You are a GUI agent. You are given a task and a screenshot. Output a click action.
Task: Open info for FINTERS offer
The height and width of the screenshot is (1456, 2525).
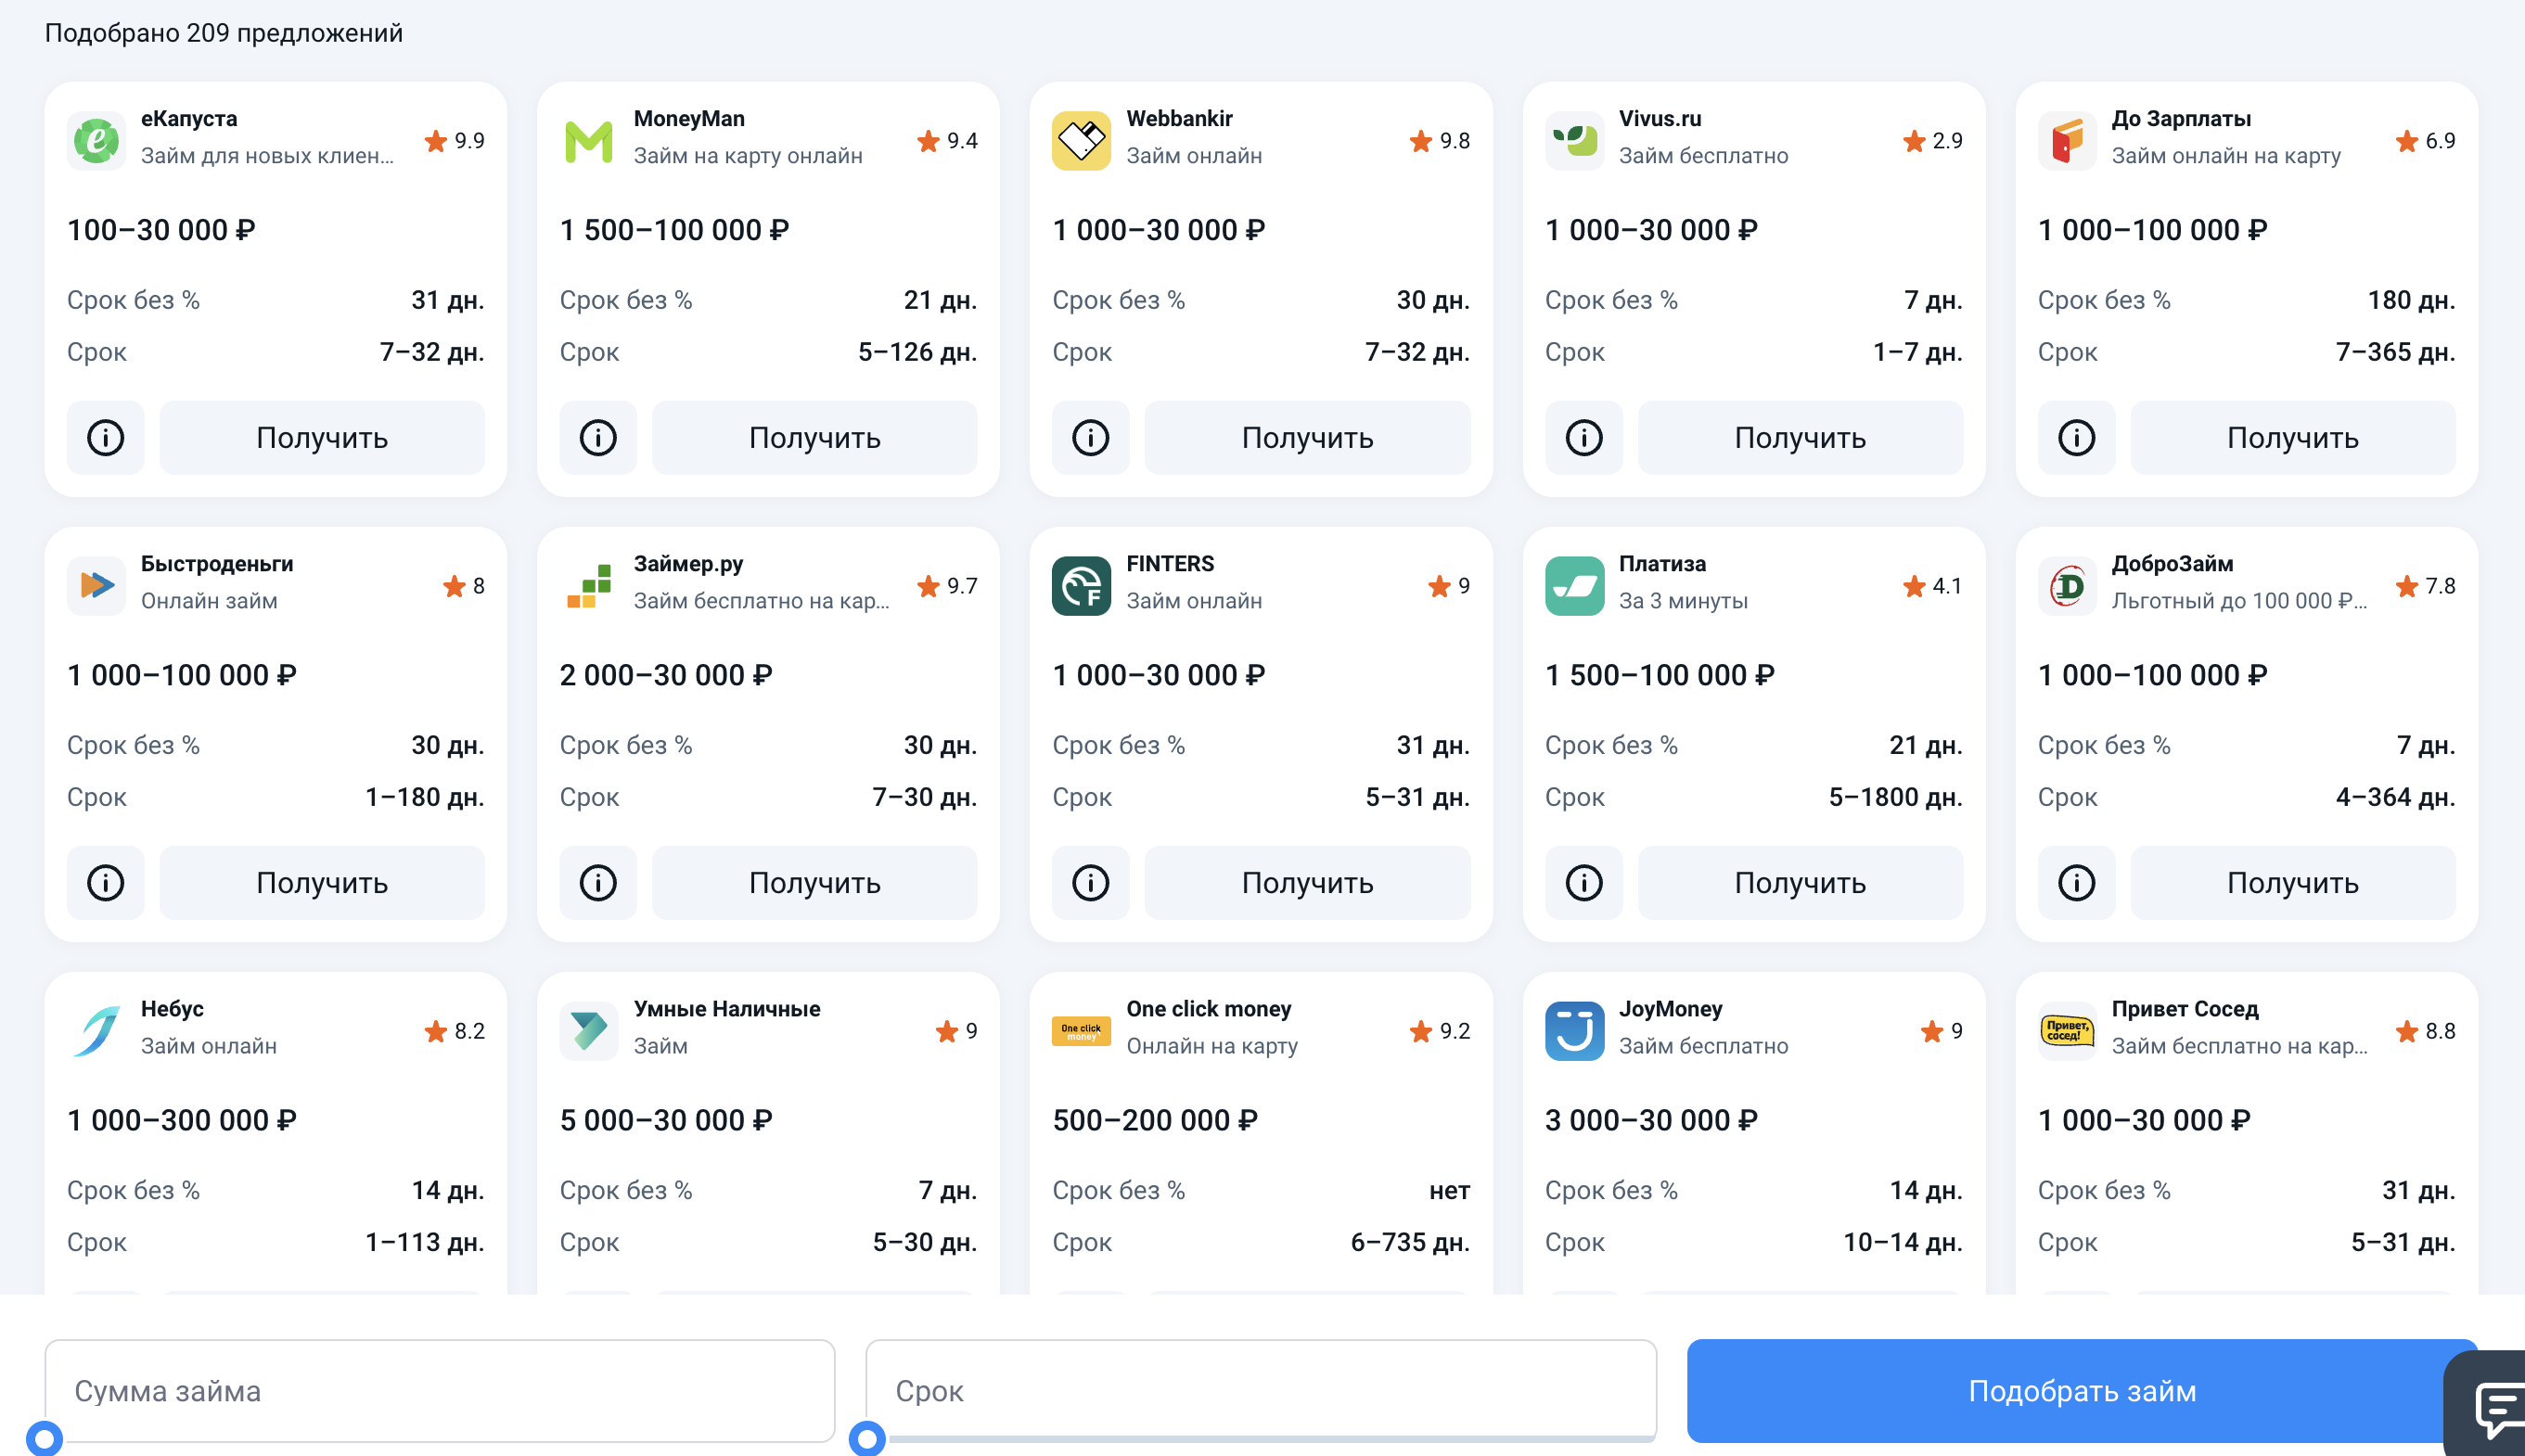1091,882
